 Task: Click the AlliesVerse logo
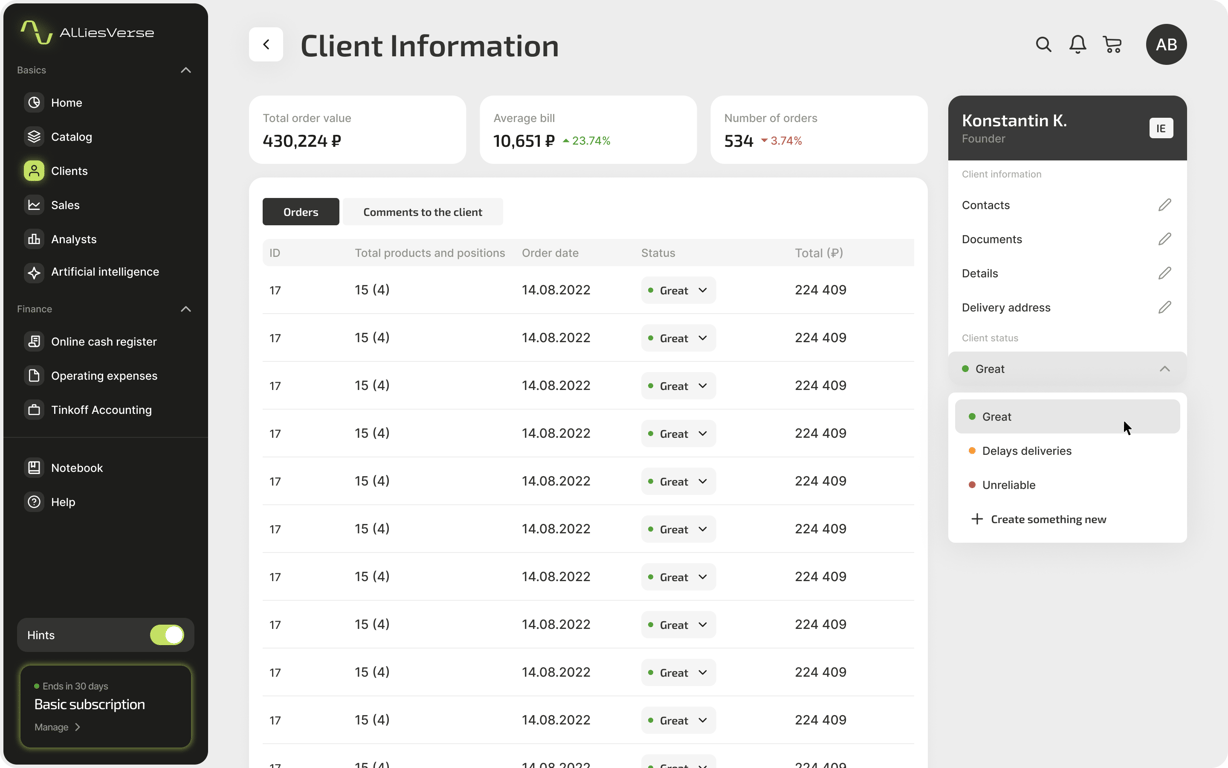click(87, 32)
